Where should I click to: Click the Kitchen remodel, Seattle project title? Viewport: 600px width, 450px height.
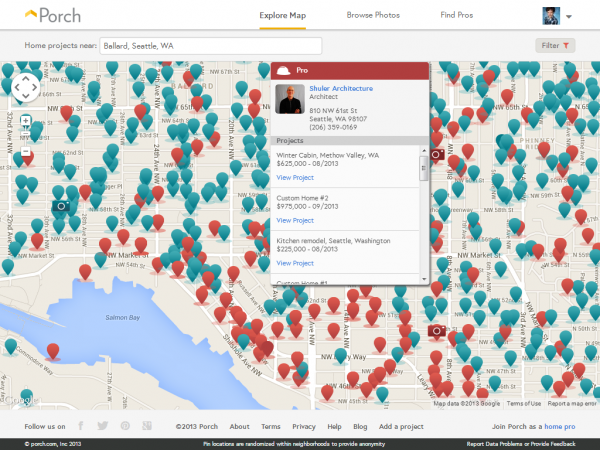coord(333,241)
